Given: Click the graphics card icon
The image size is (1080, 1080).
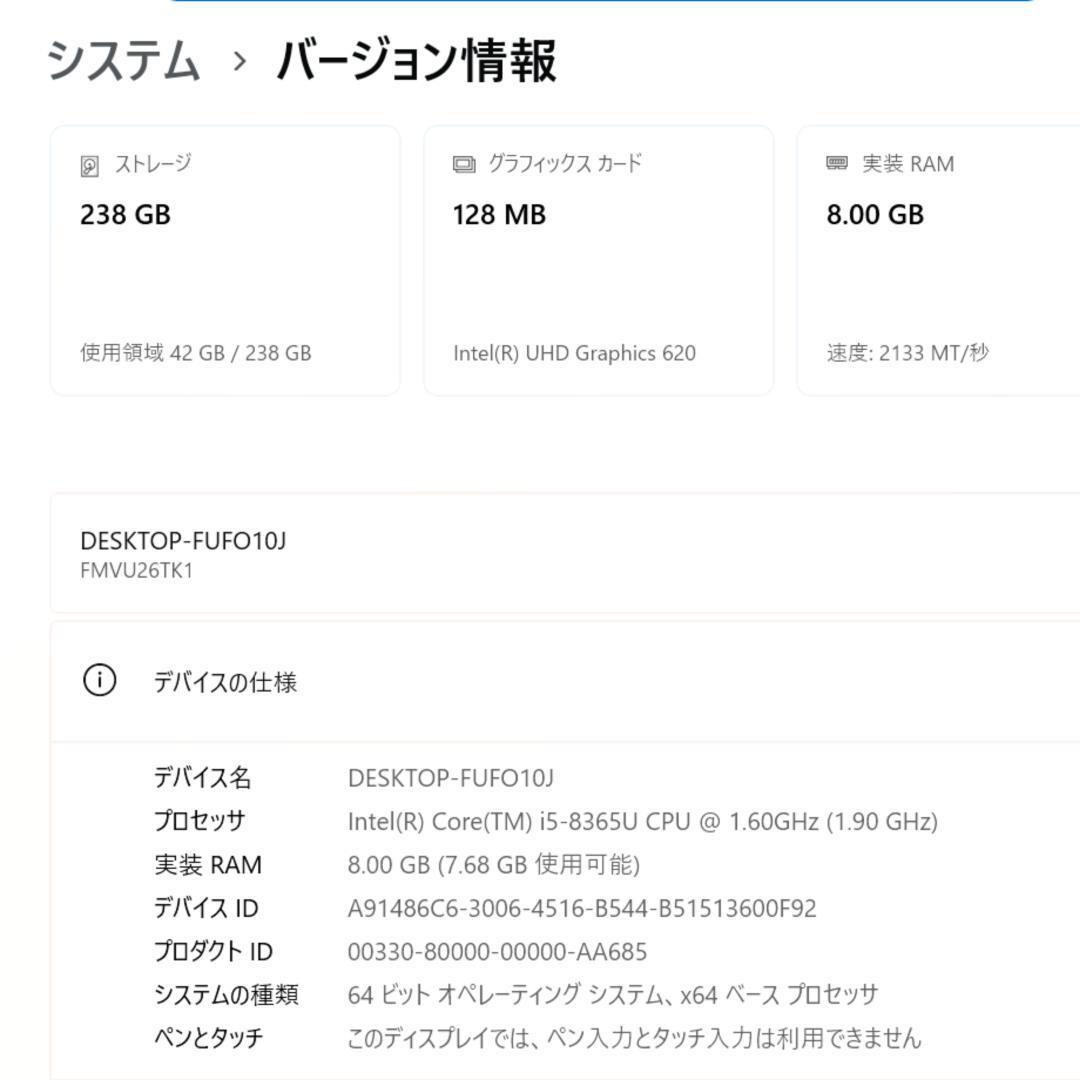Looking at the screenshot, I should [x=463, y=163].
